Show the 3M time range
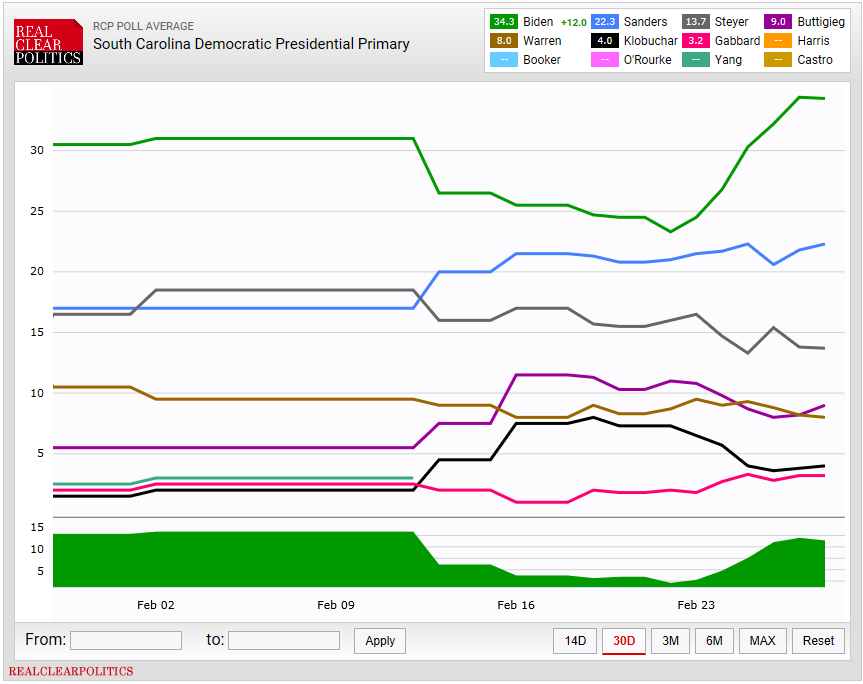This screenshot has height=684, width=863. (670, 641)
